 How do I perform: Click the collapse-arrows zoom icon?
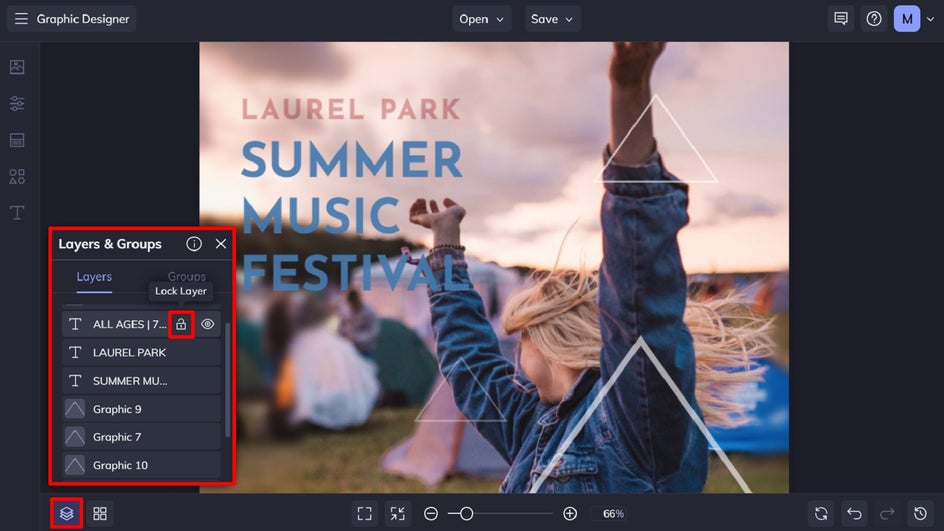pyautogui.click(x=397, y=514)
